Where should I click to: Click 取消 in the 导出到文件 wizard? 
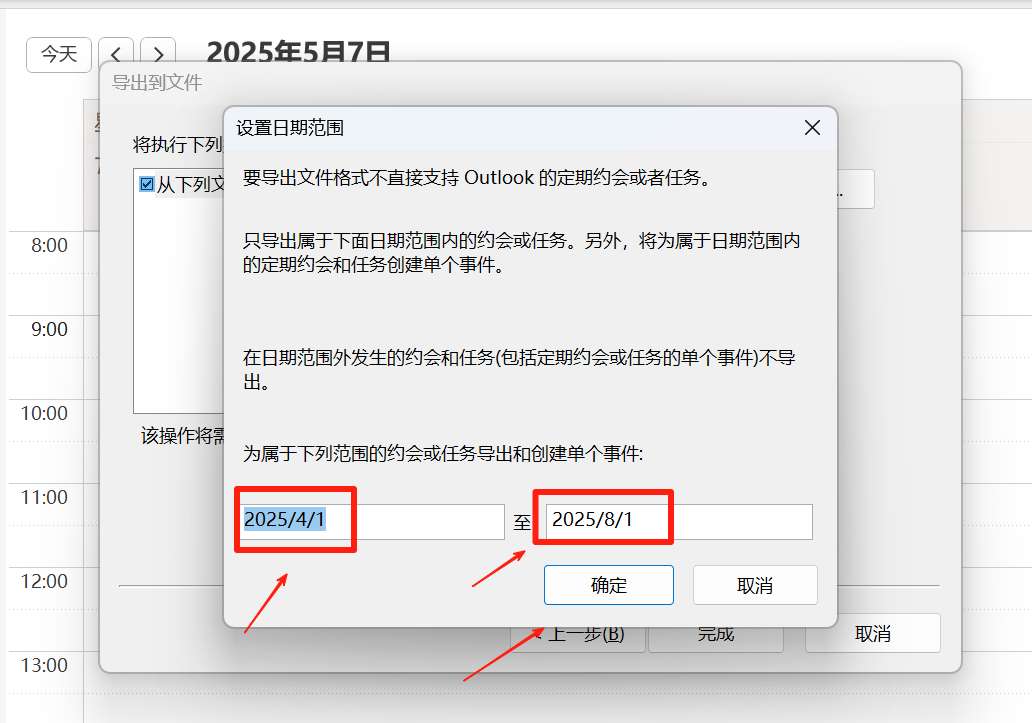pos(873,633)
